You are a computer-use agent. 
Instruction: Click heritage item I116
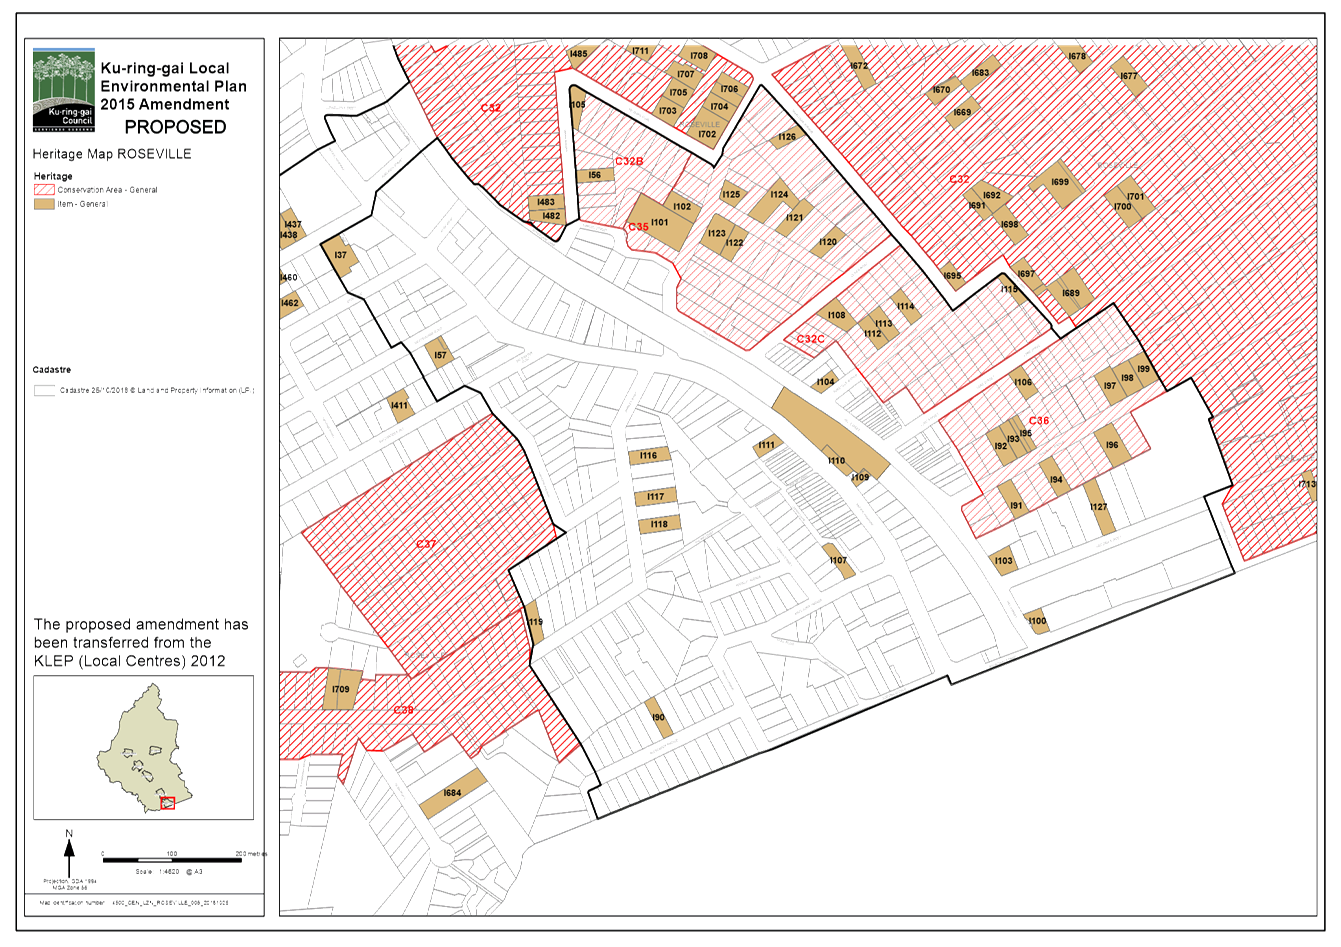(649, 456)
